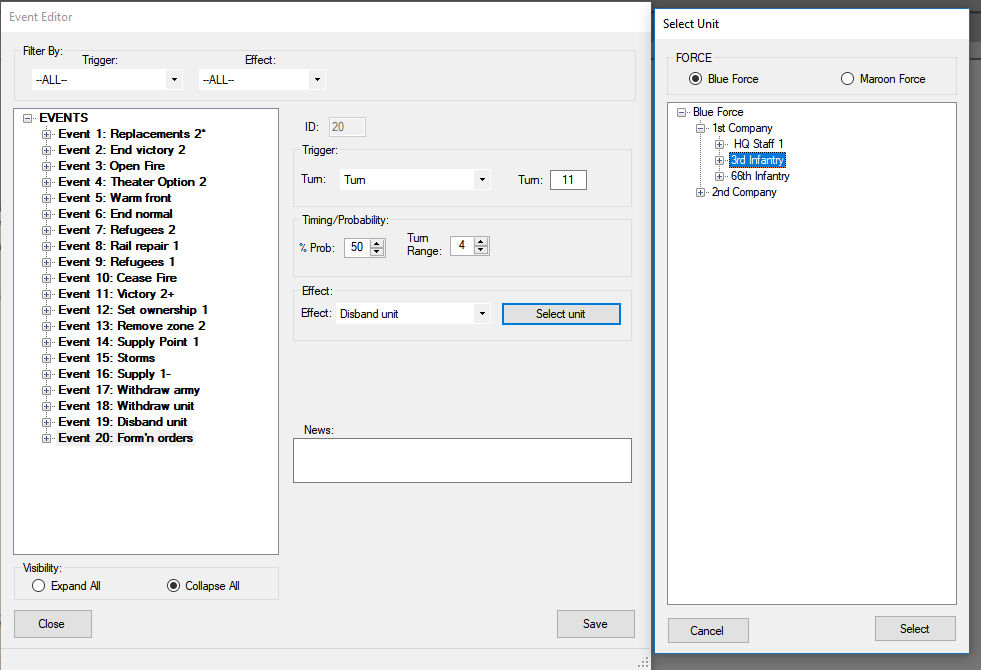This screenshot has width=981, height=670.
Task: Choose Expand All visibility option
Action: 39,586
